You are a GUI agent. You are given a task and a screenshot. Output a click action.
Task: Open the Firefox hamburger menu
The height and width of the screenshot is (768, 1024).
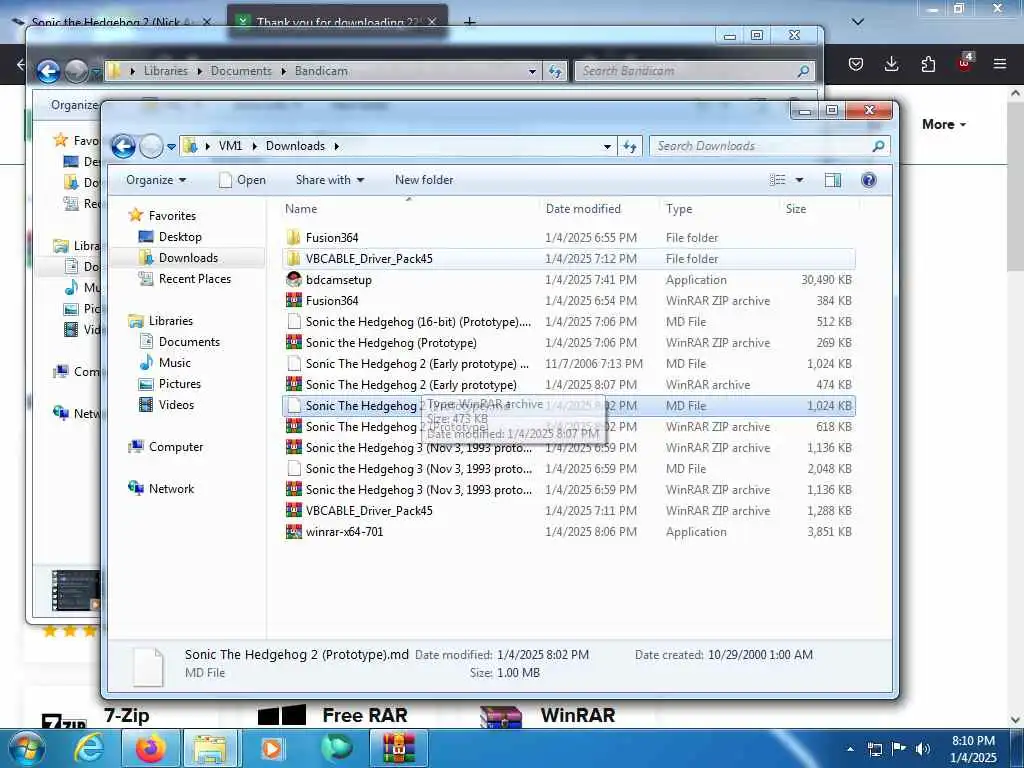(999, 64)
